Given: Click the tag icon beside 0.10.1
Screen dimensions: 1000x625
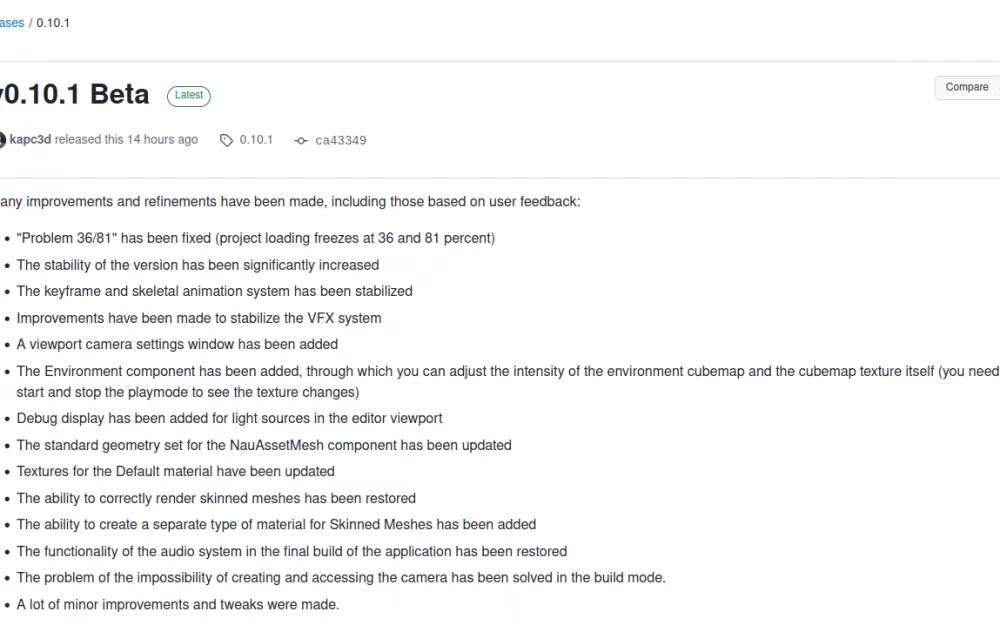Looking at the screenshot, I should [x=226, y=140].
